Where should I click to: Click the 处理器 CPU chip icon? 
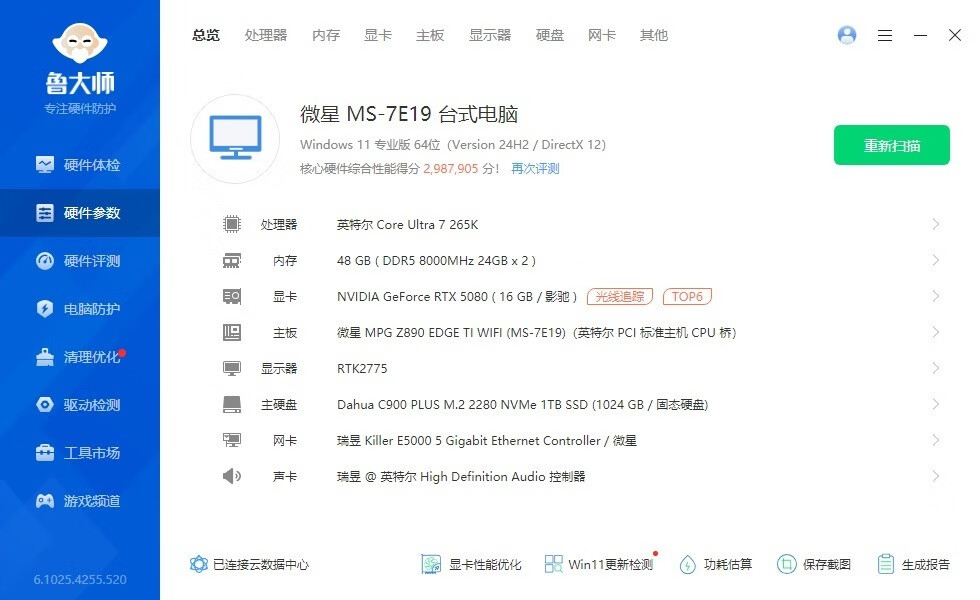(232, 224)
